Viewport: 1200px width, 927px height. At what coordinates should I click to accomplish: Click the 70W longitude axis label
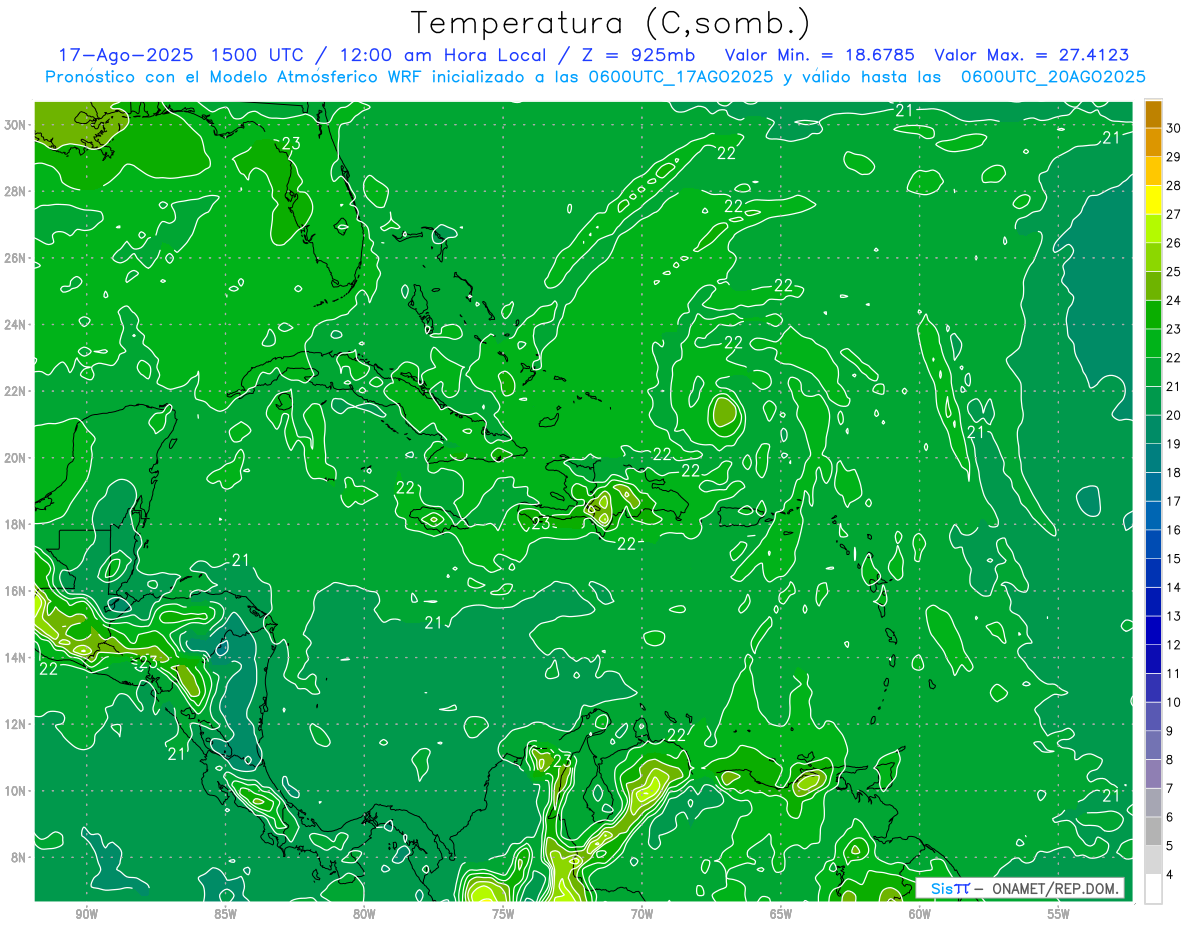click(642, 913)
